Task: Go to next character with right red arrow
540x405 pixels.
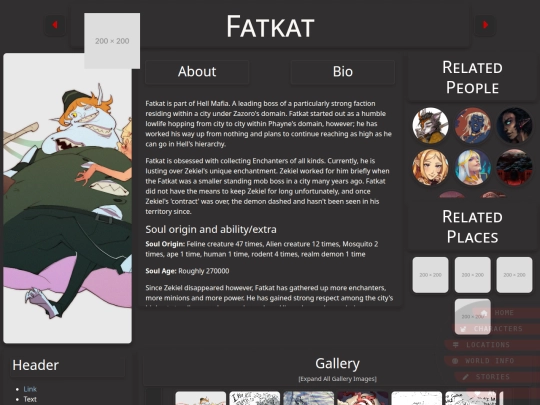Action: coord(485,25)
